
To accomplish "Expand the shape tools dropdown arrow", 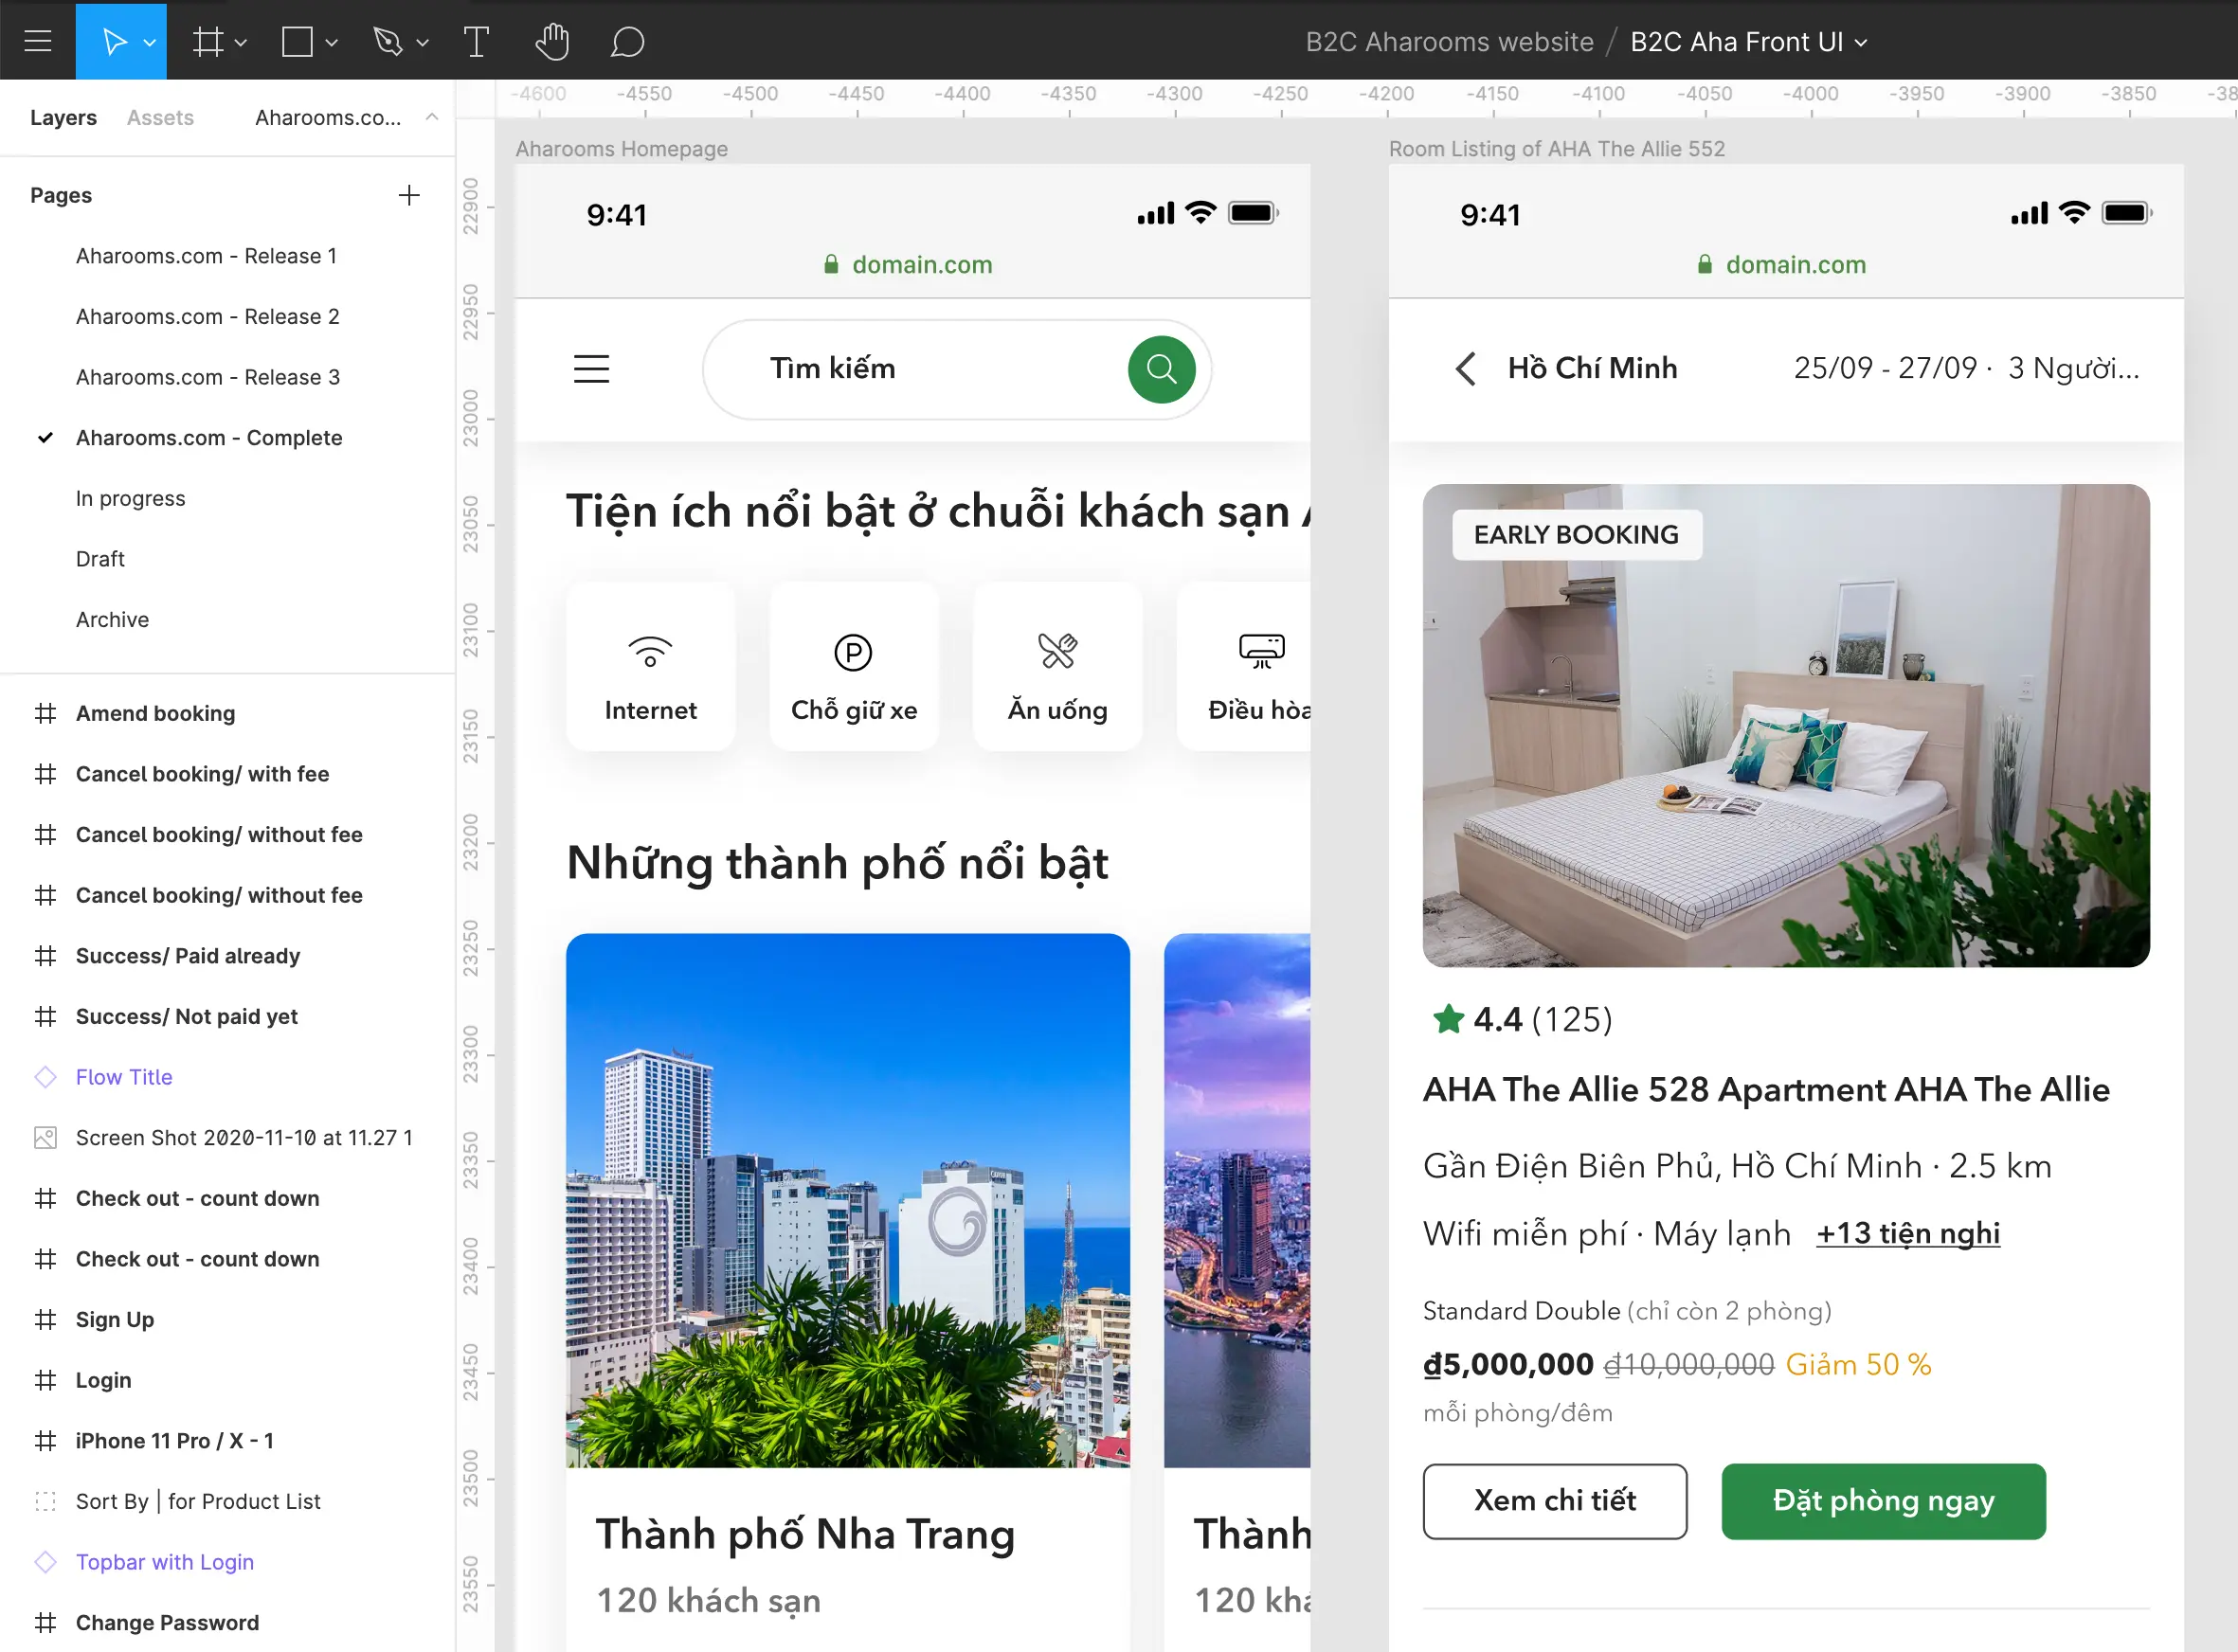I will (332, 43).
